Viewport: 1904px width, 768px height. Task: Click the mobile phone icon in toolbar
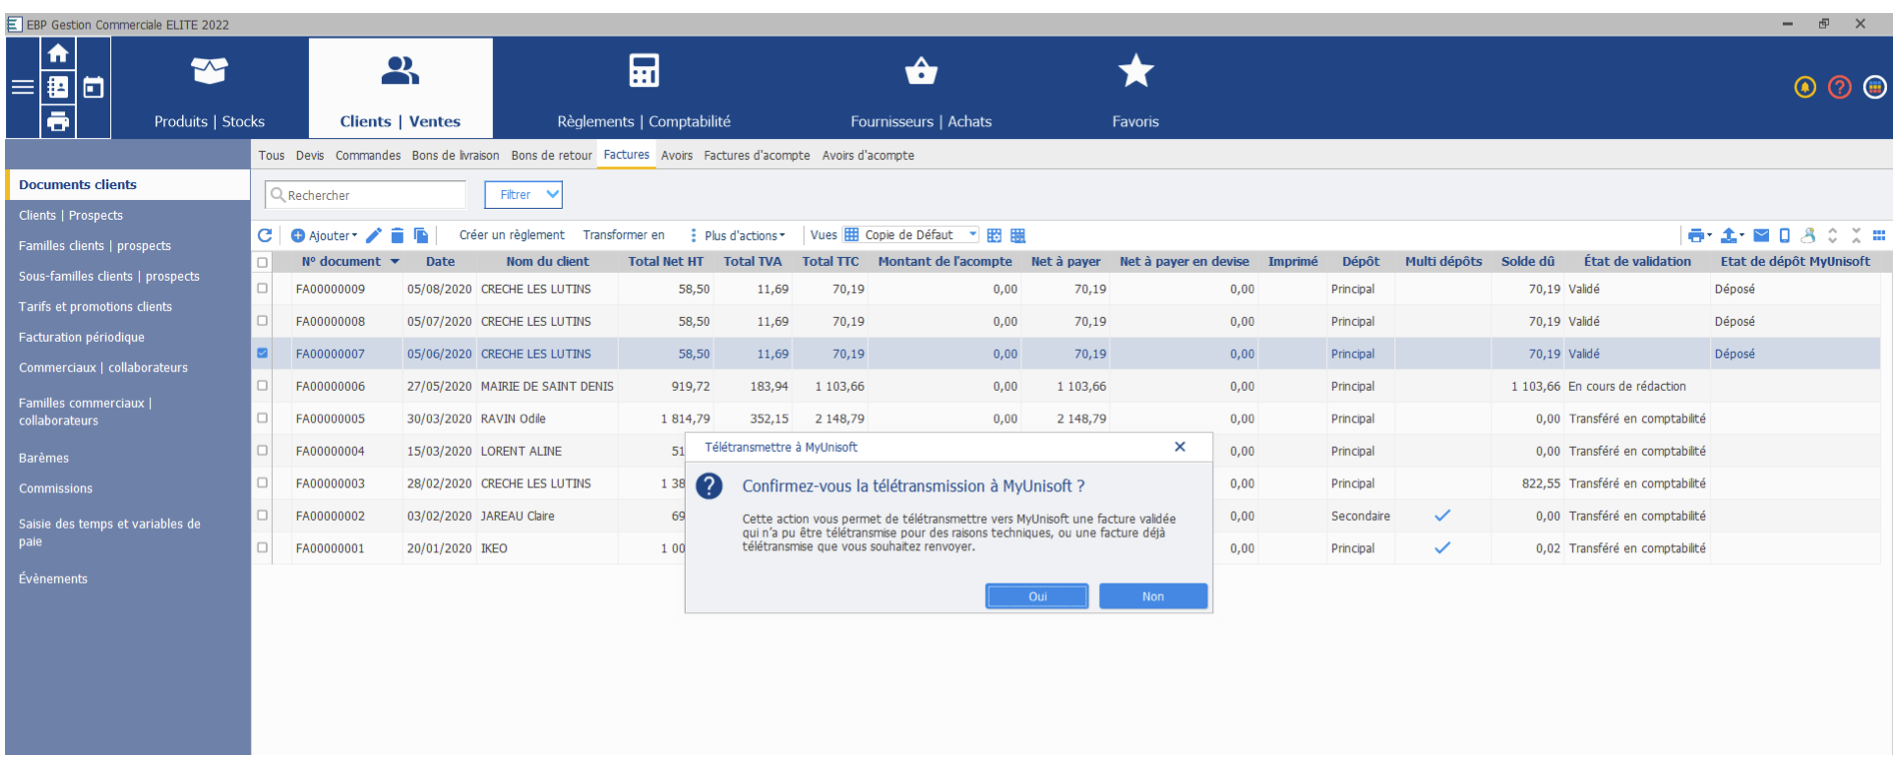point(1785,236)
